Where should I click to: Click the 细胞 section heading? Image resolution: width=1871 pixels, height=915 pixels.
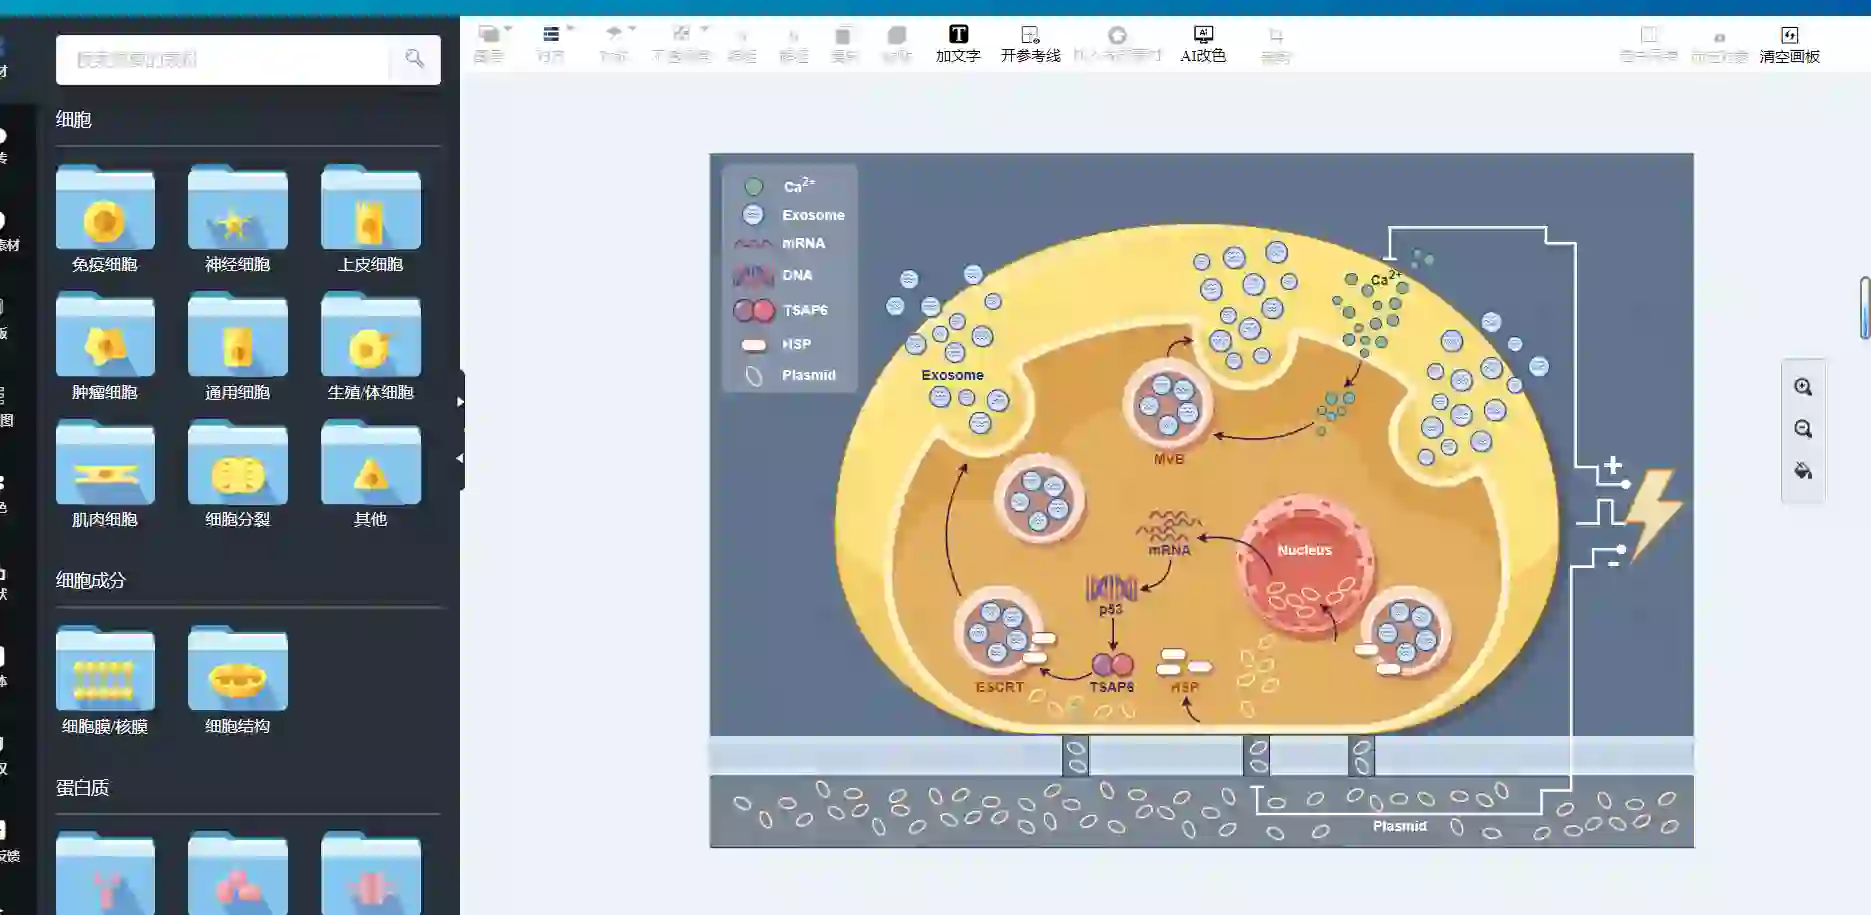click(x=74, y=120)
